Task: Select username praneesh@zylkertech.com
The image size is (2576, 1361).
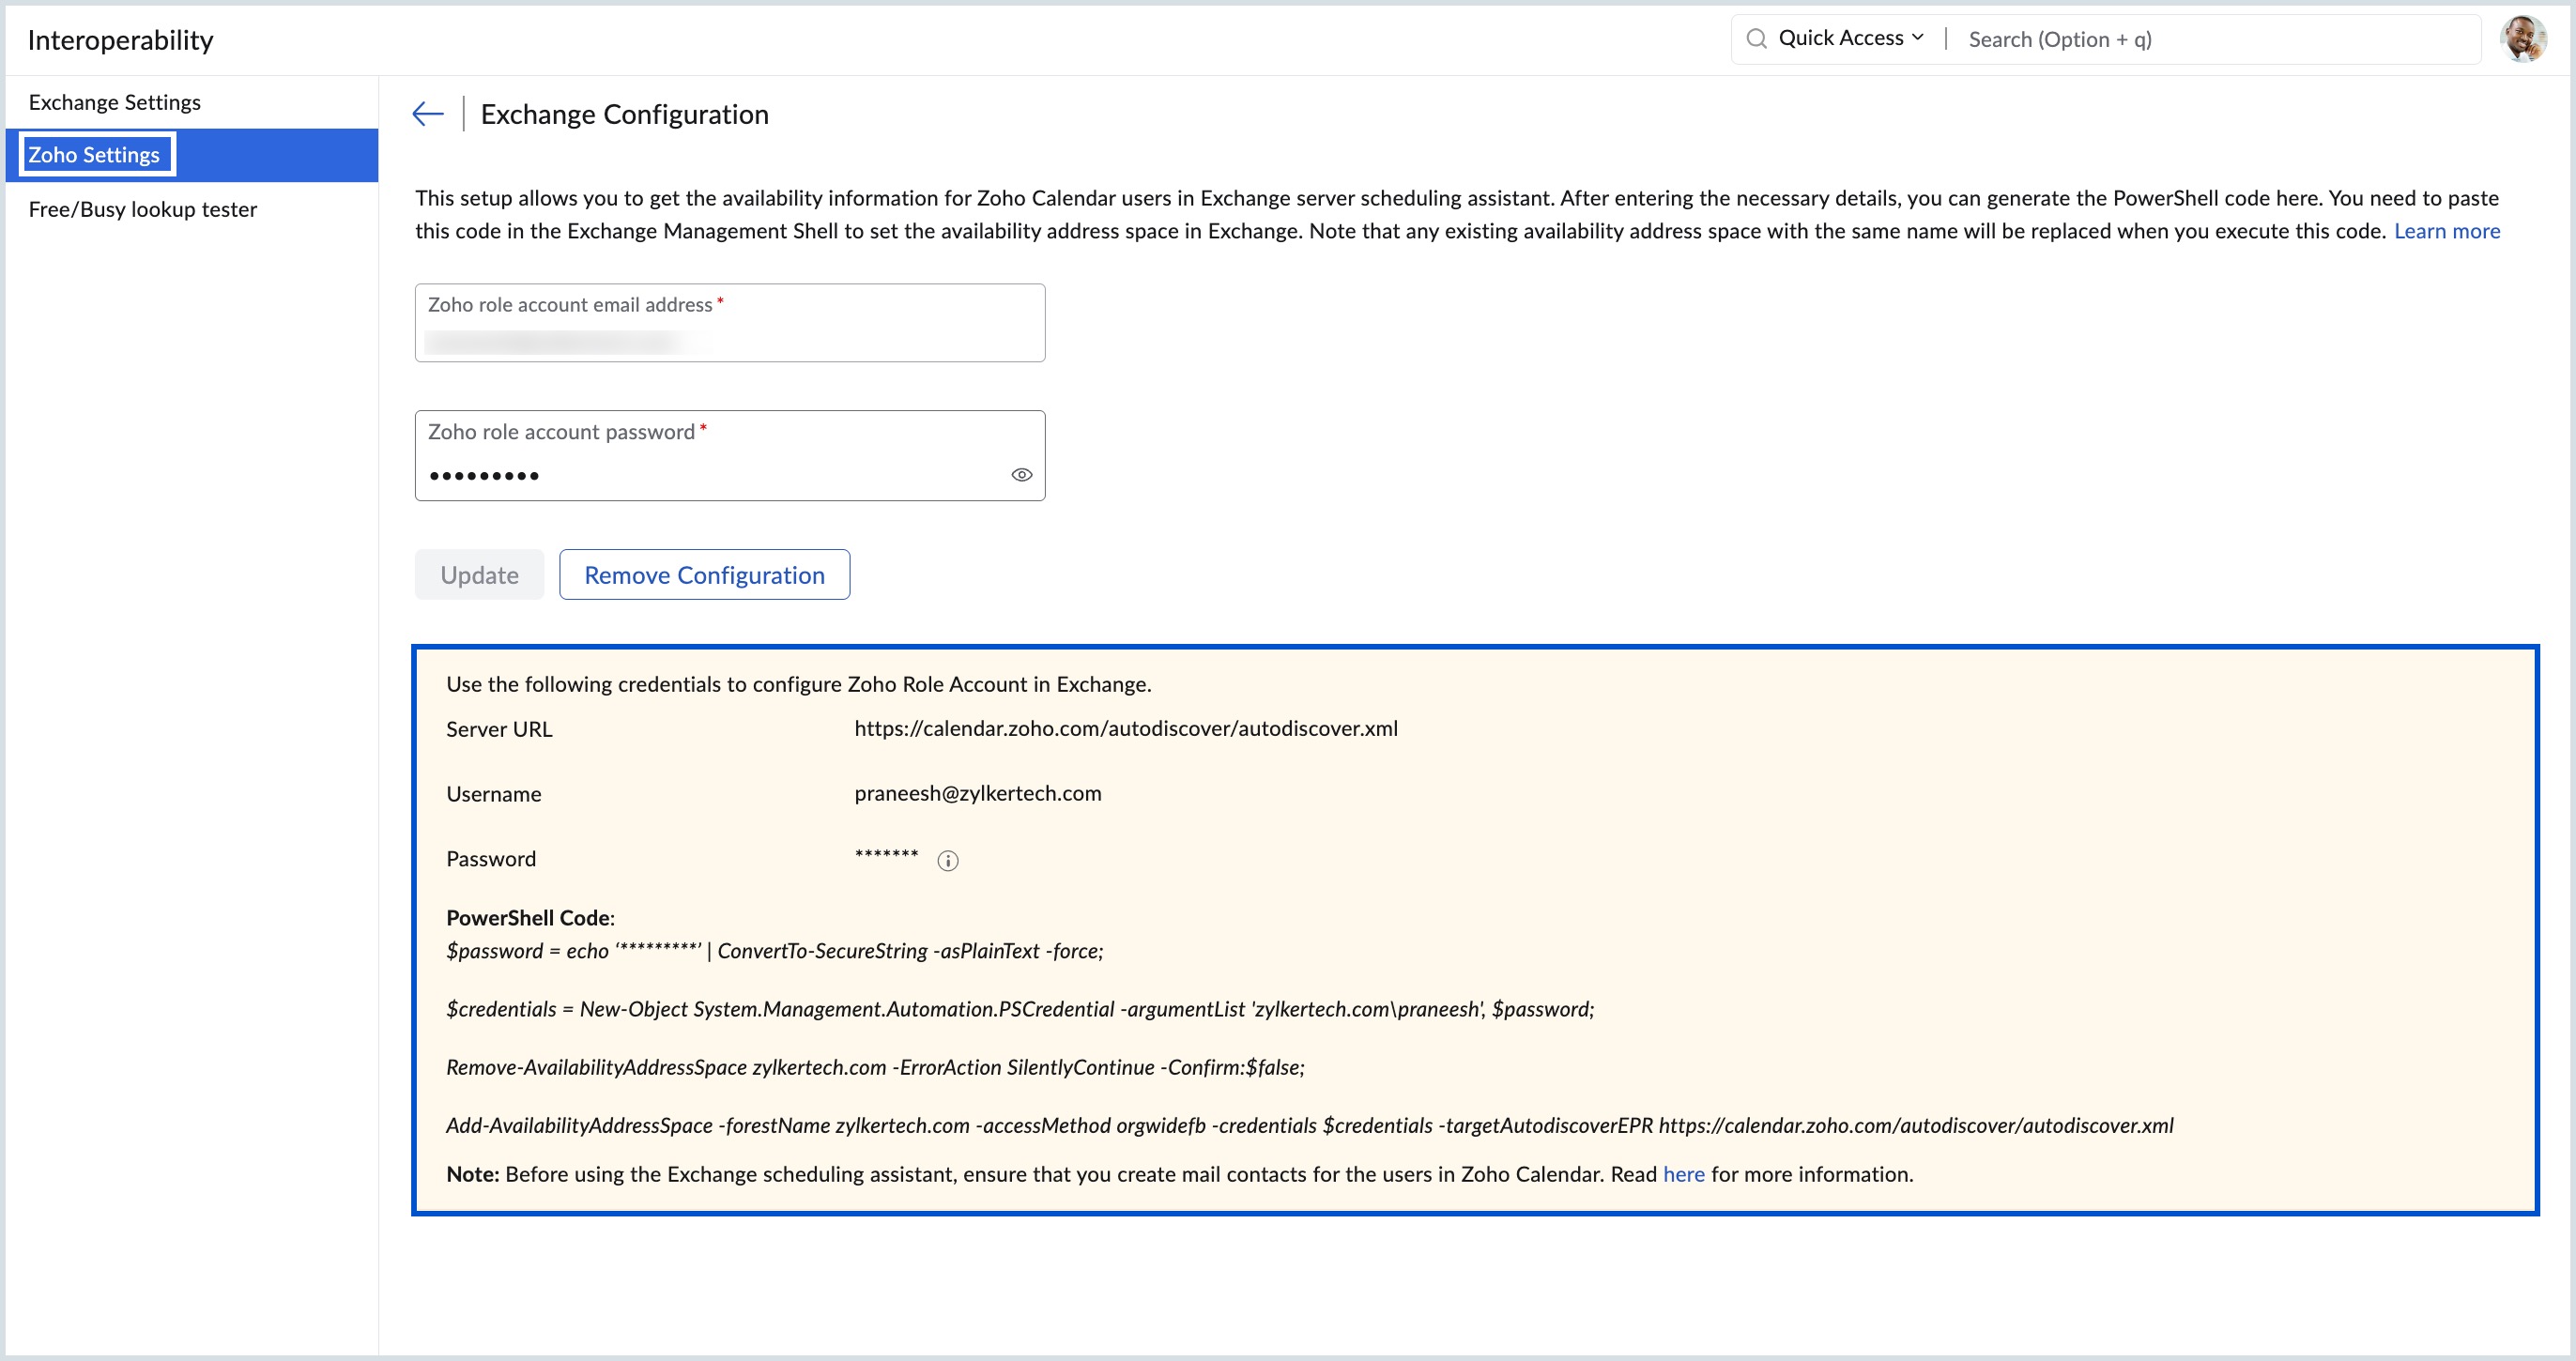Action: 977,793
